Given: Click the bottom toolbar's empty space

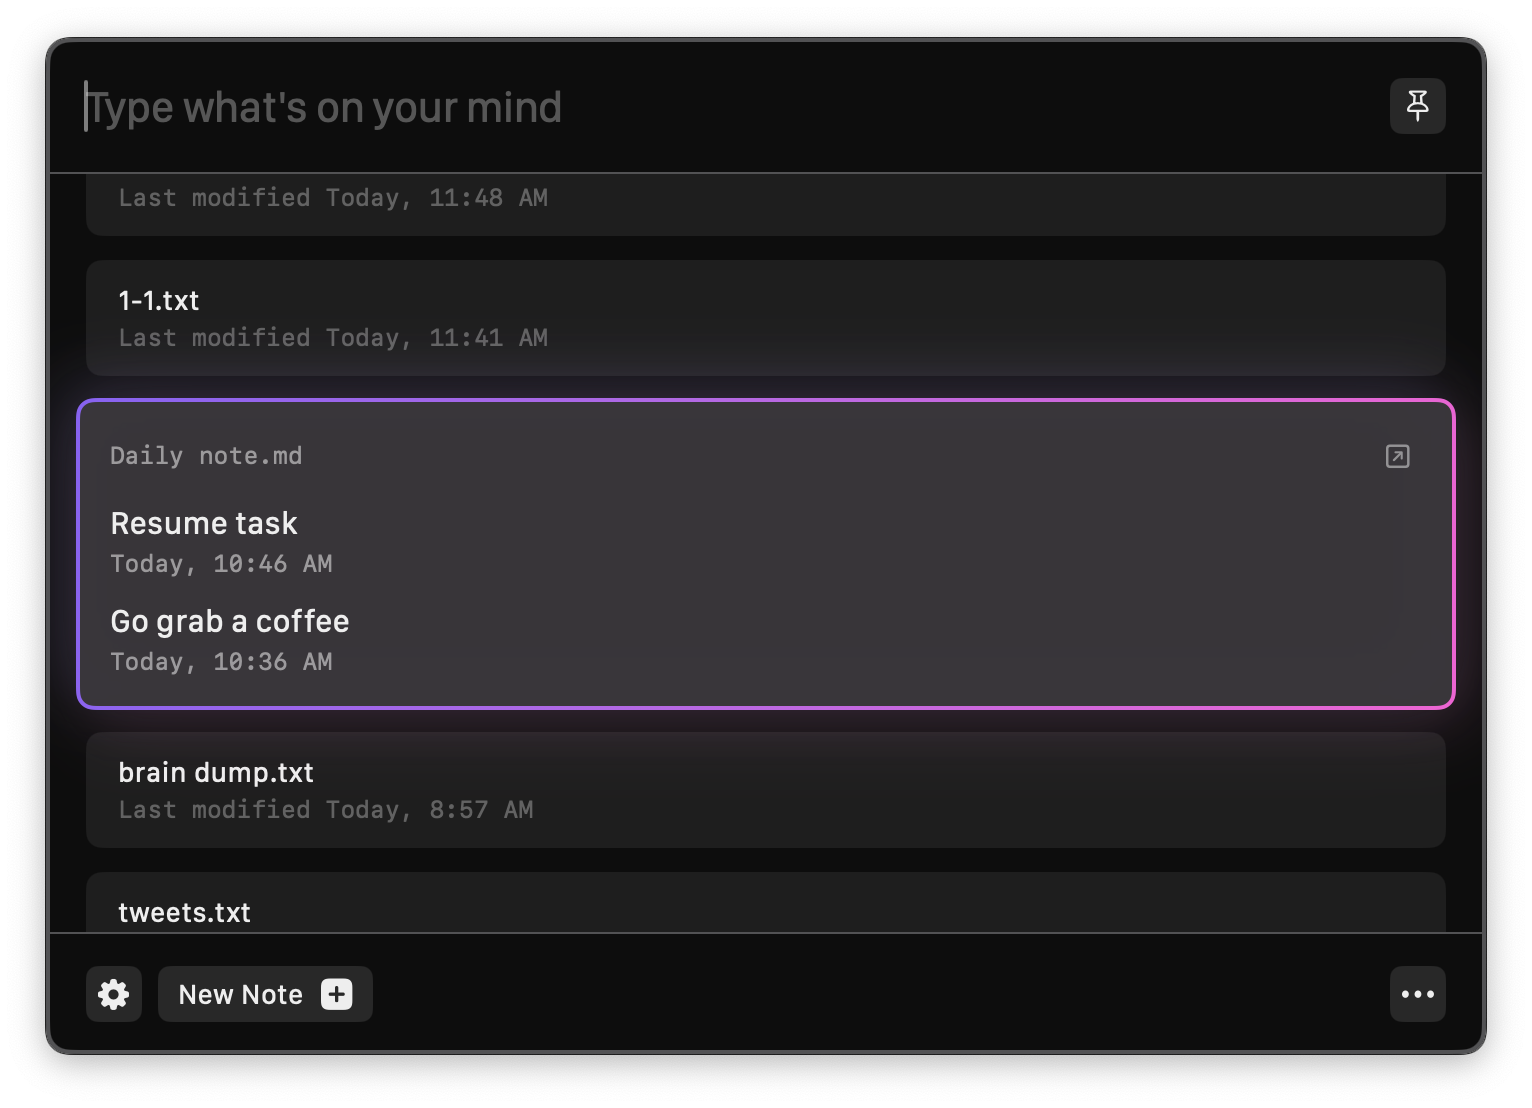Looking at the screenshot, I should pos(880,994).
